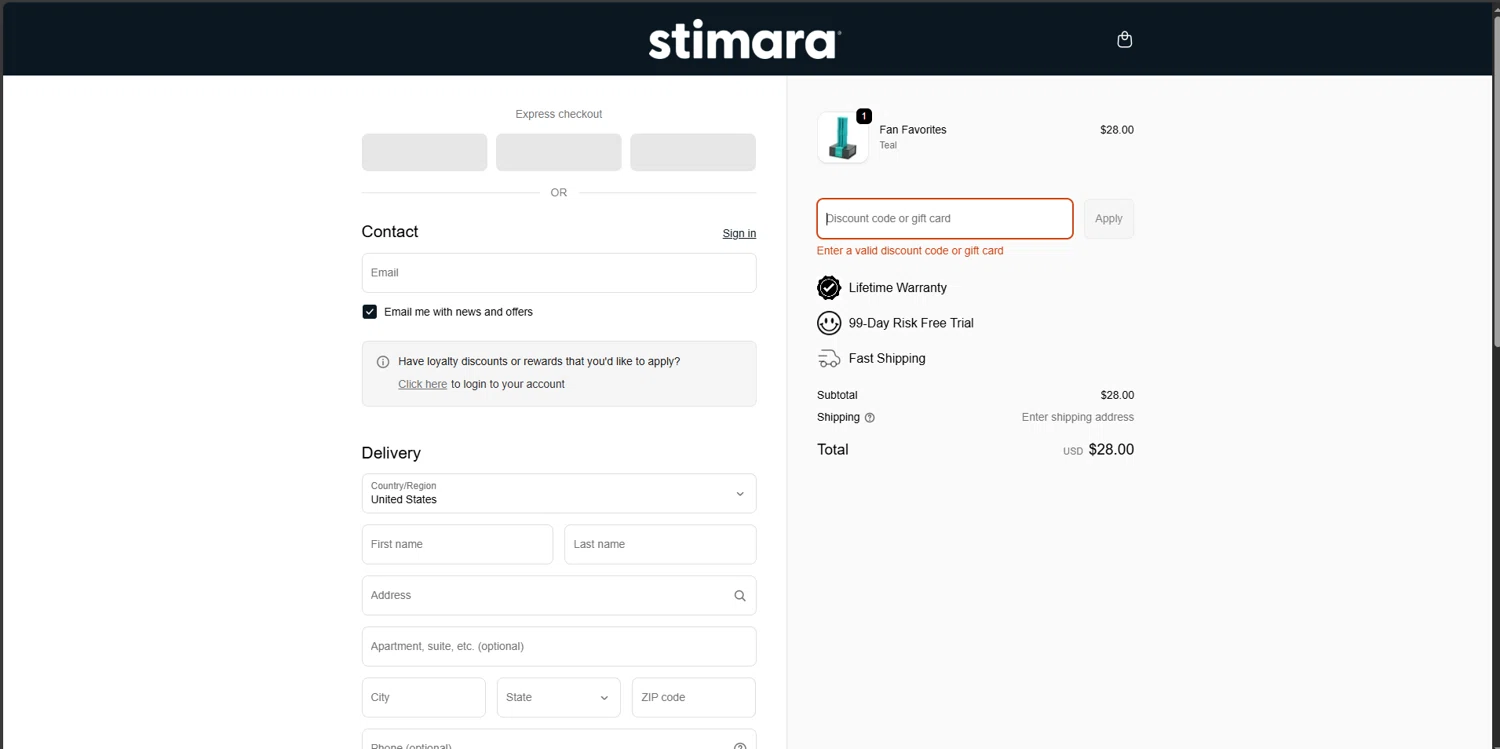This screenshot has height=749, width=1500.
Task: Focus the First name field
Action: 457,544
